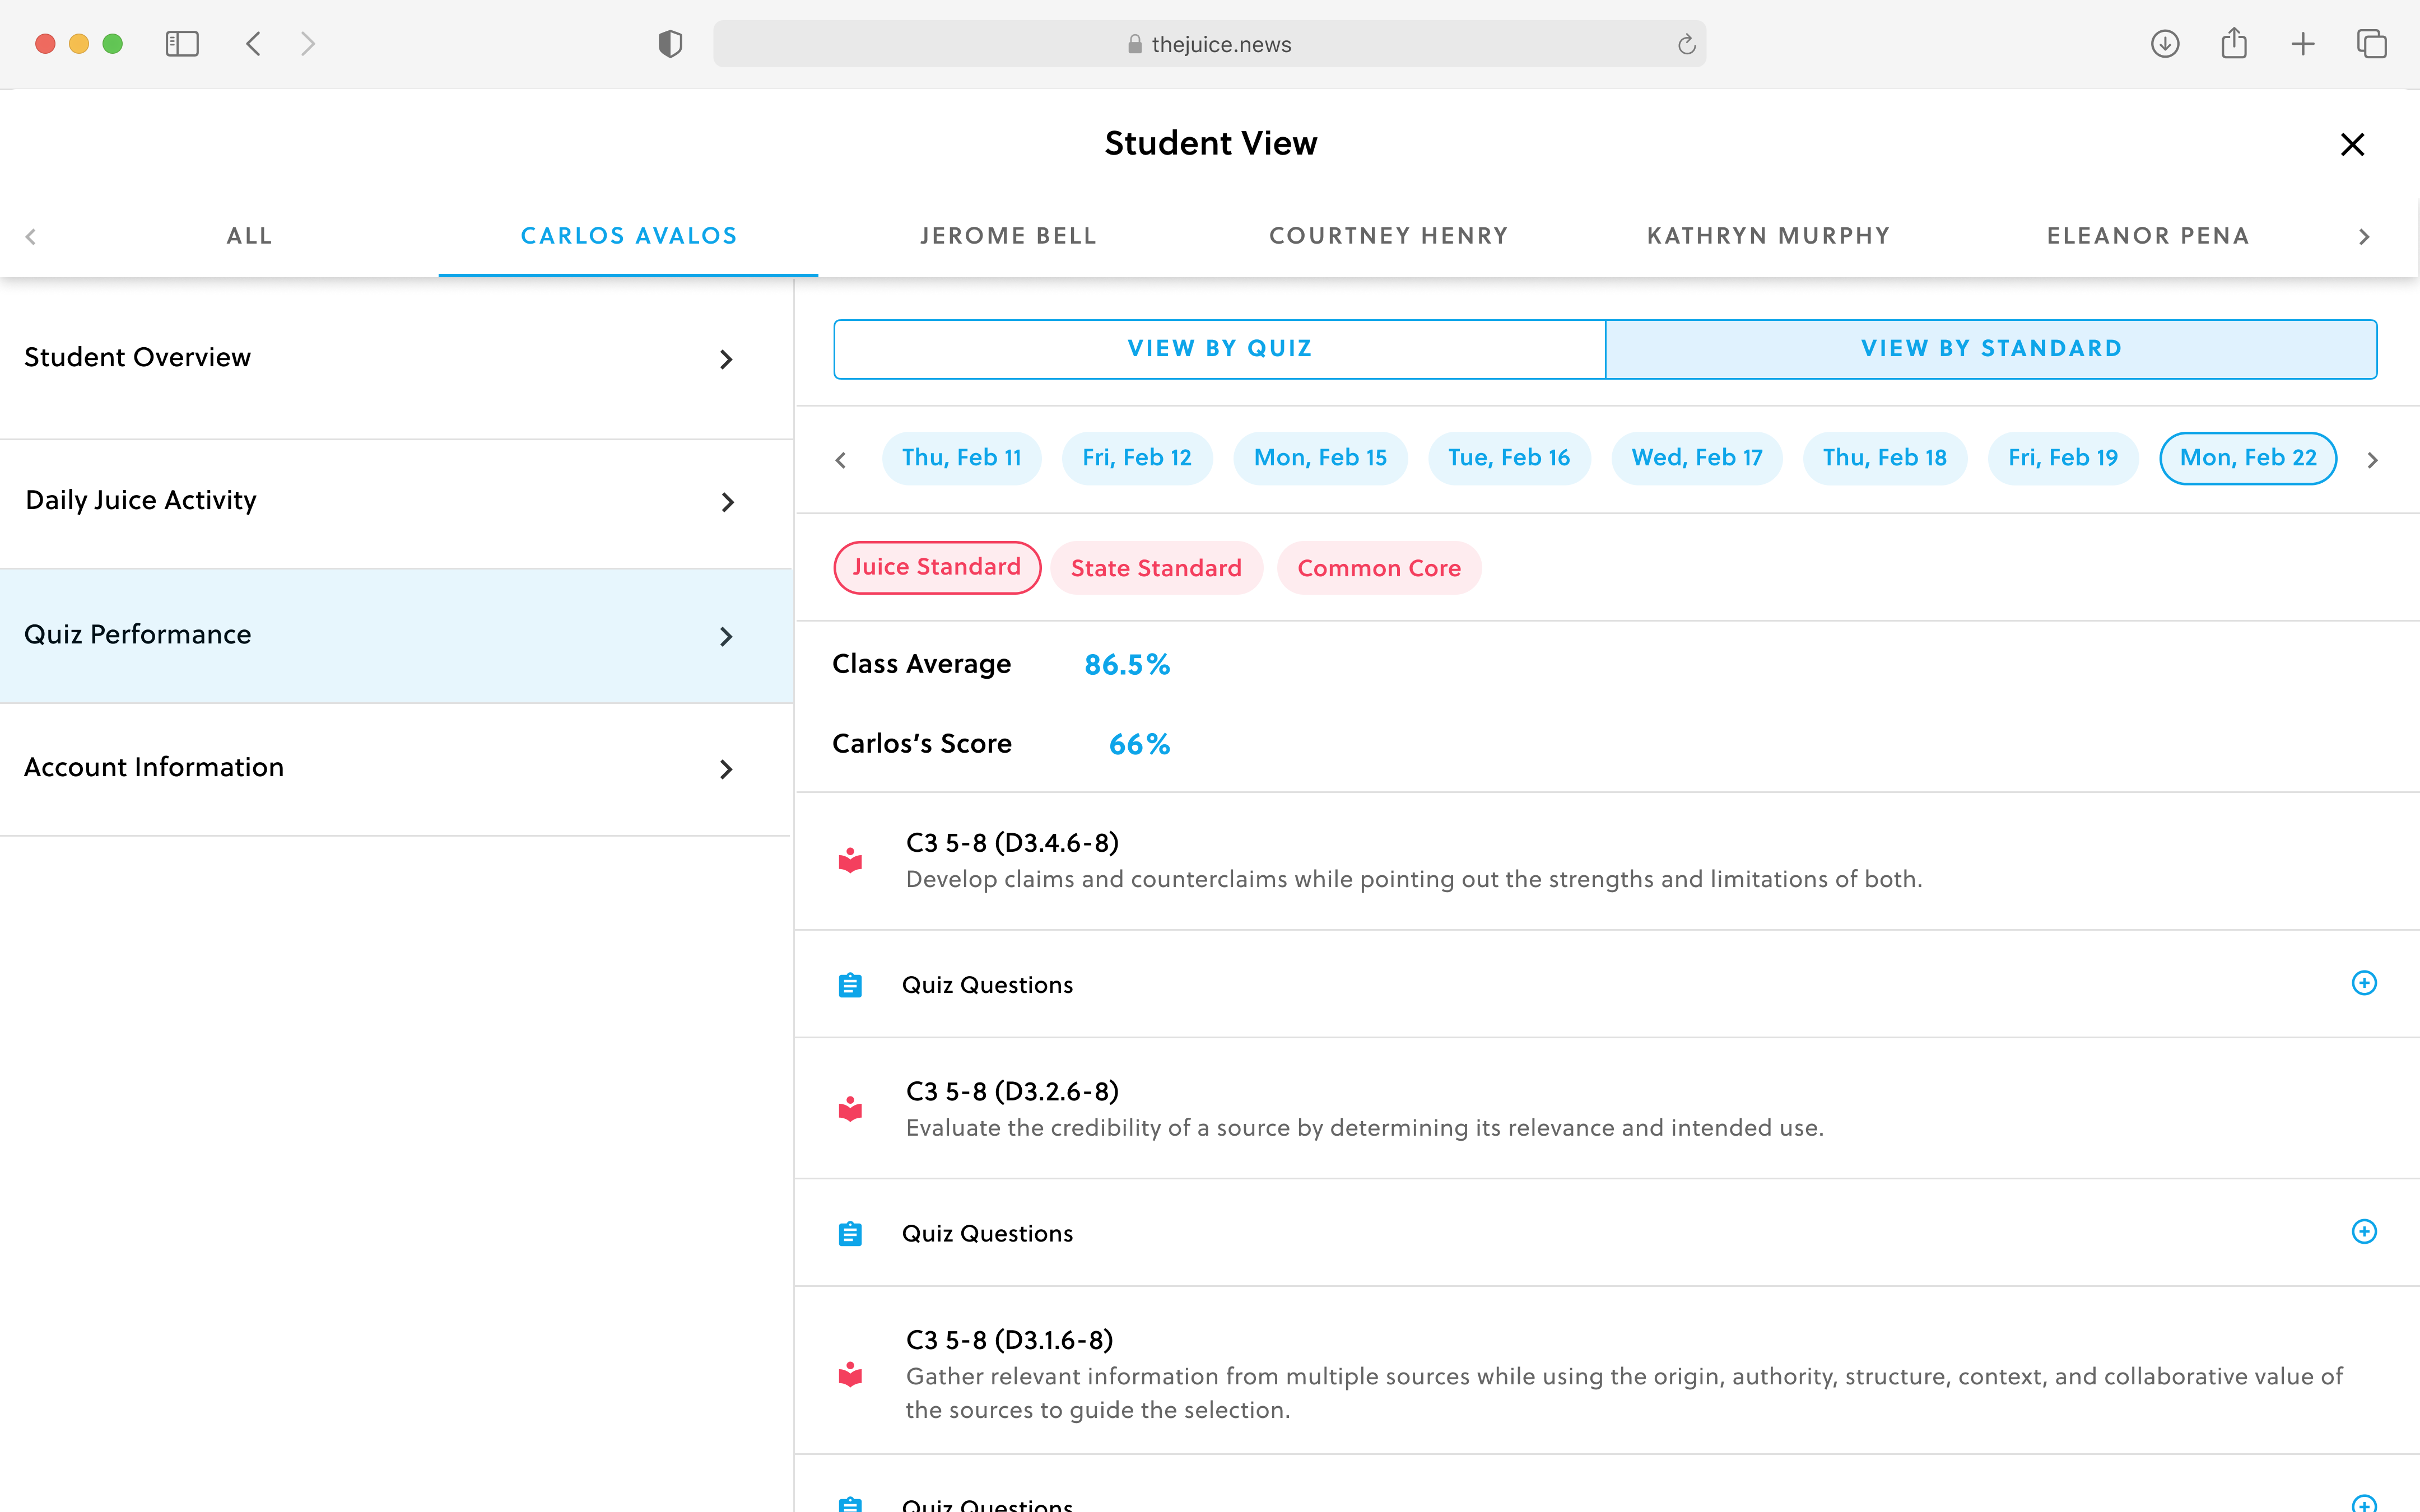The image size is (2420, 1512).
Task: Choose the Fri, Feb 12 date
Action: tap(1137, 458)
